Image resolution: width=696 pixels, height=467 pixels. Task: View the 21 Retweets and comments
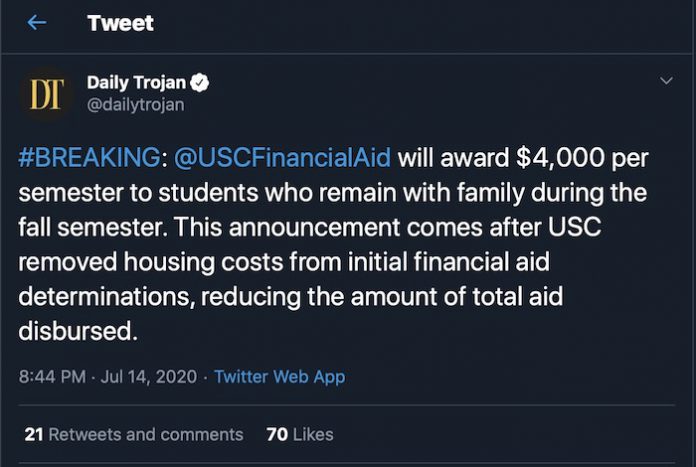click(x=134, y=435)
